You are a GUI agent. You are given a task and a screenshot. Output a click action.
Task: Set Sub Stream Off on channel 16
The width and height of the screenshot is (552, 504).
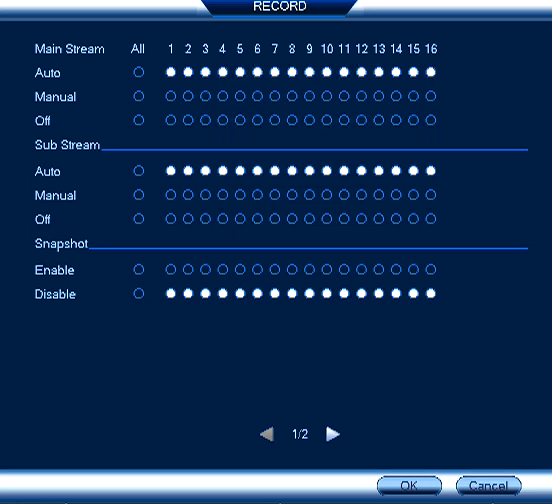pyautogui.click(x=431, y=219)
